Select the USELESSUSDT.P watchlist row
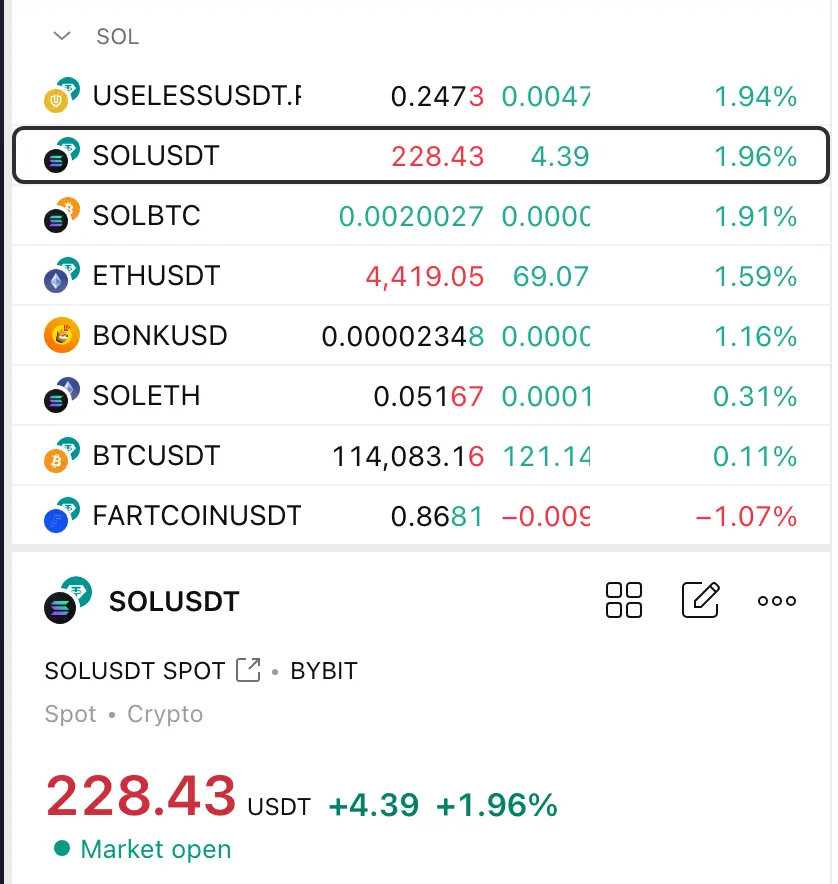Image resolution: width=838 pixels, height=884 pixels. pyautogui.click(x=421, y=96)
